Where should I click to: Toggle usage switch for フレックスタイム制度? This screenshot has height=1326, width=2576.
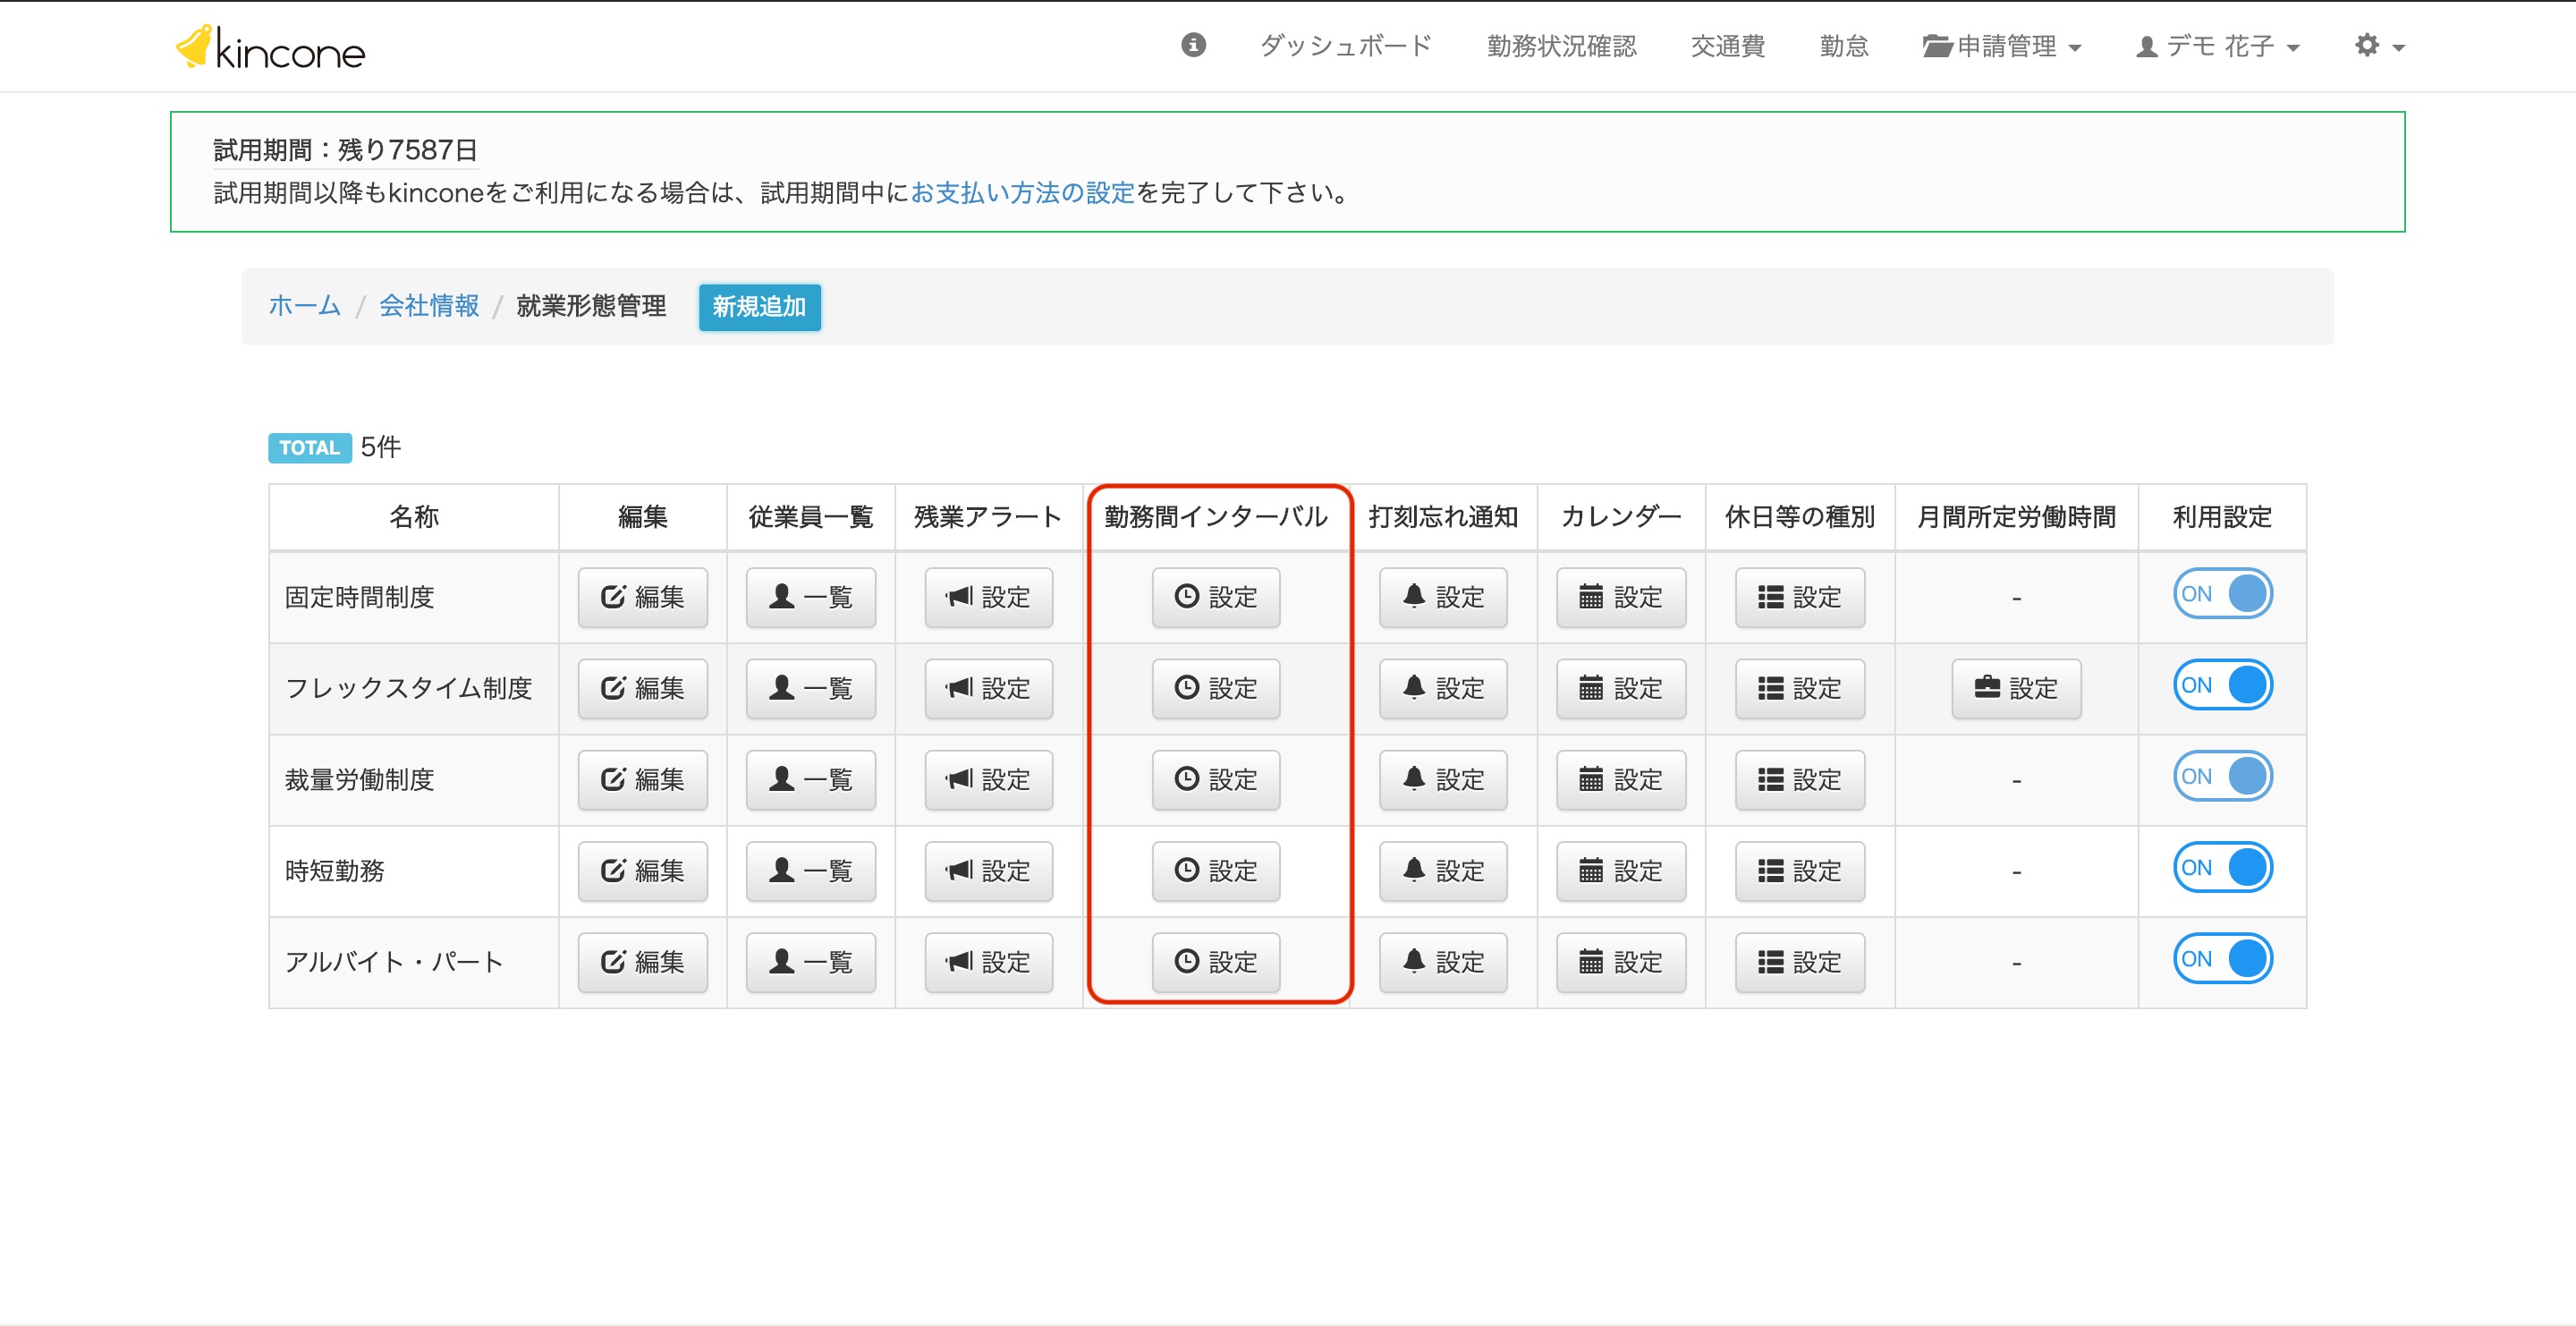(x=2223, y=685)
